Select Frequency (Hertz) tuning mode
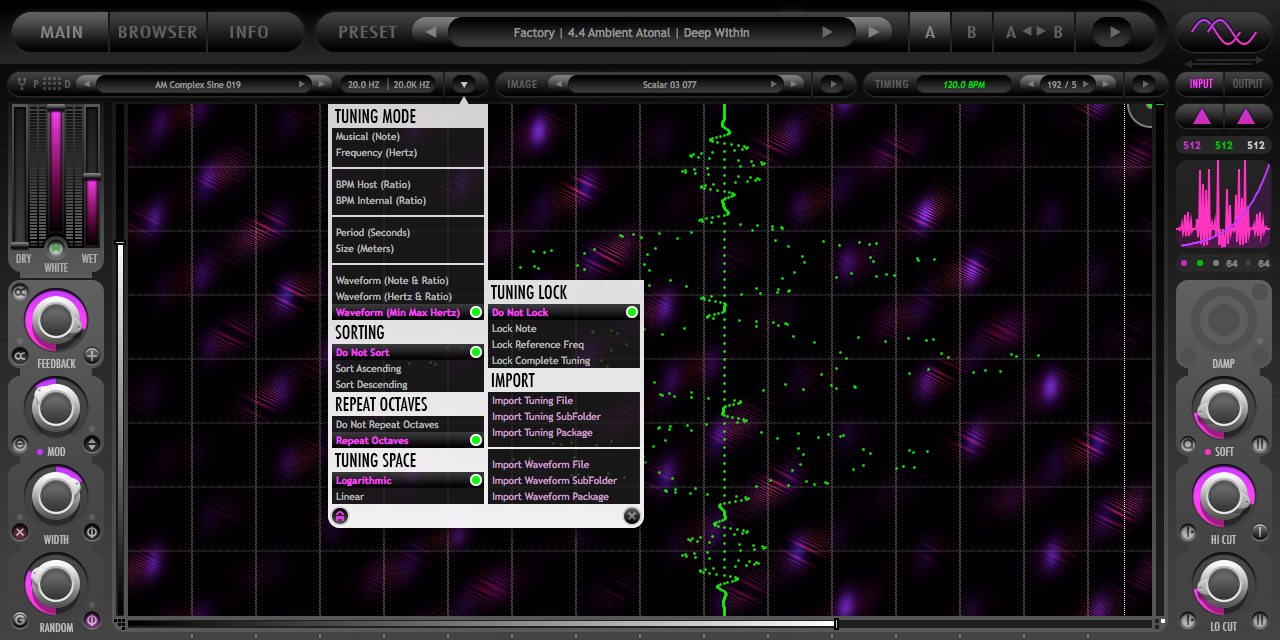Viewport: 1280px width, 640px height. 408,153
